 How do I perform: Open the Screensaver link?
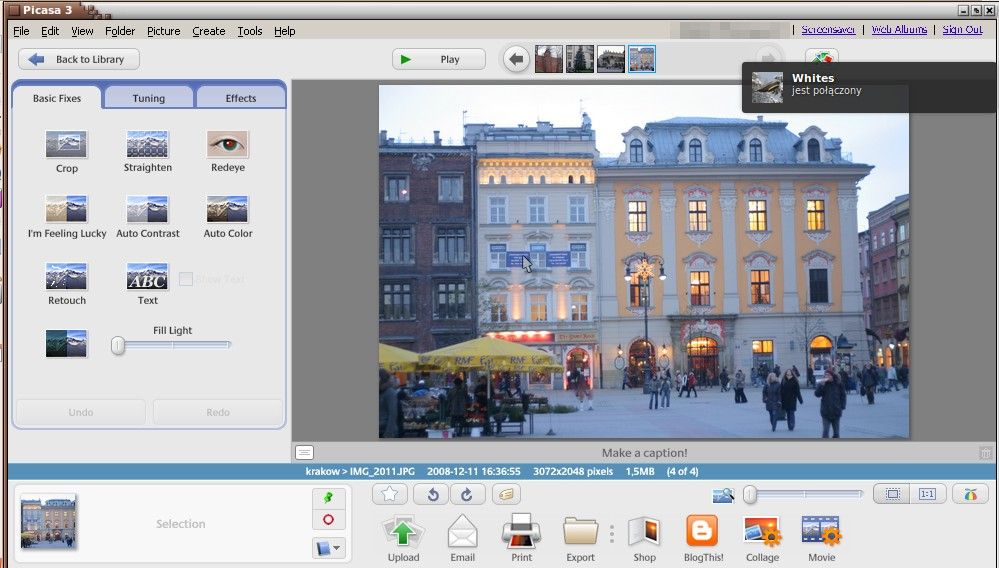[828, 29]
